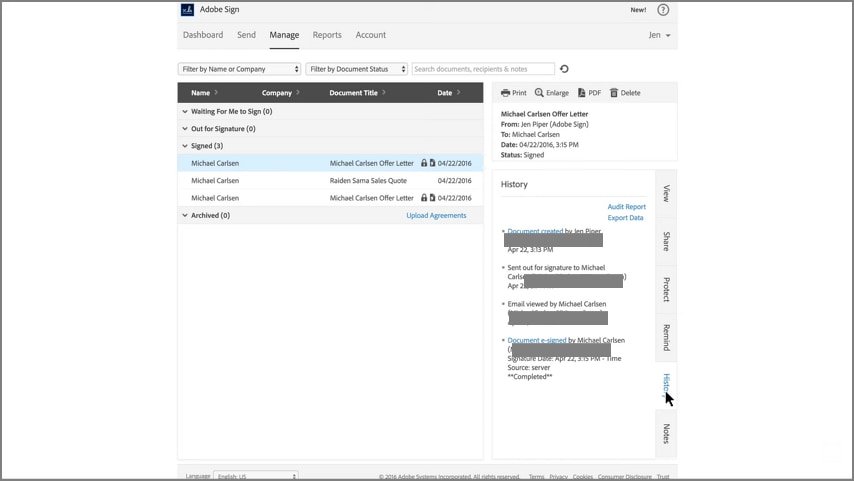Switch to the Notes side tab
This screenshot has height=481, width=854.
click(666, 434)
